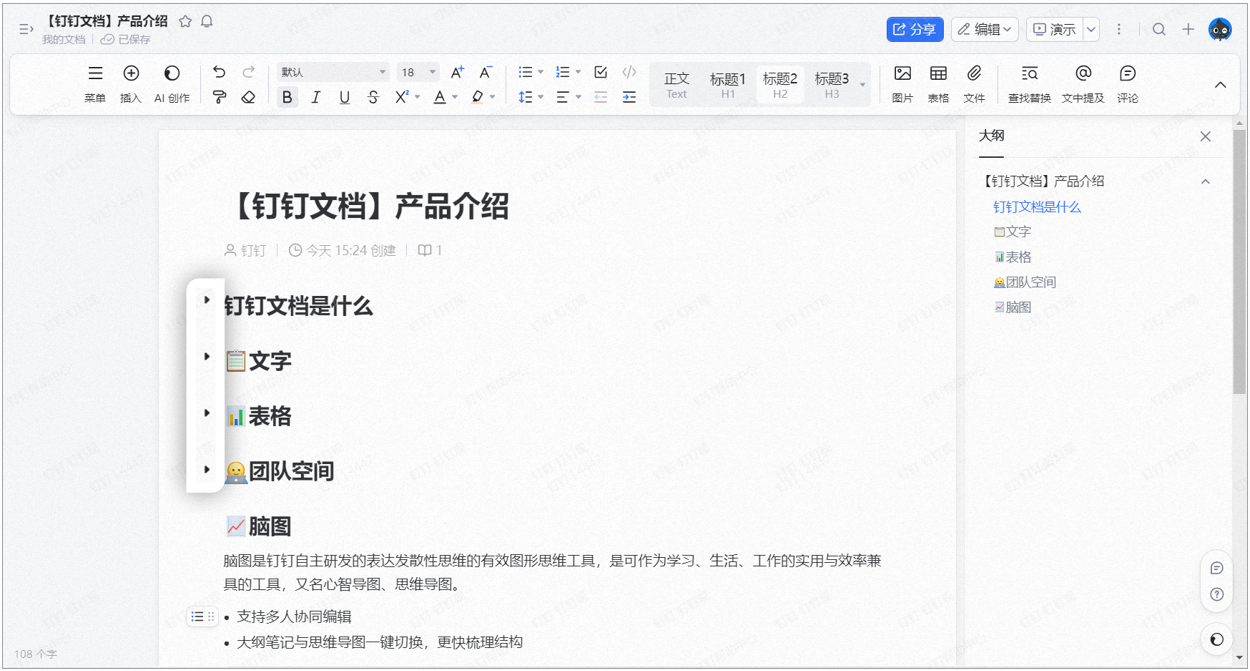Open the search magnifier in top bar
The width and height of the screenshot is (1250, 671).
[x=1159, y=29]
